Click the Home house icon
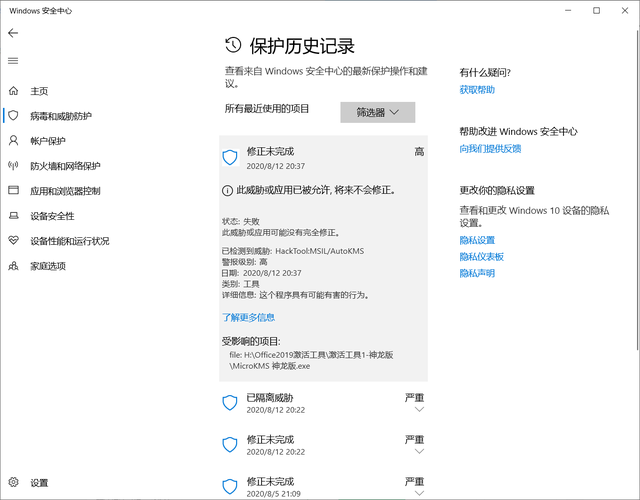Screen dimensions: 640x500 (x=13, y=91)
